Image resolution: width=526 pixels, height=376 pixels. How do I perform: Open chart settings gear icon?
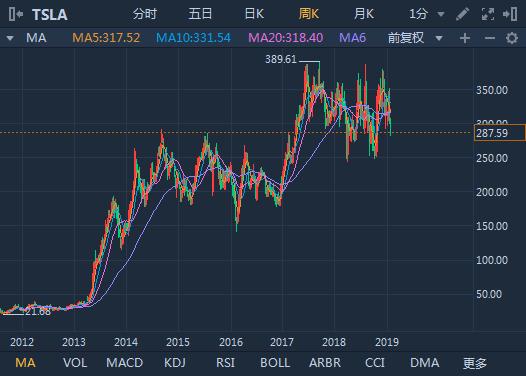click(x=512, y=38)
